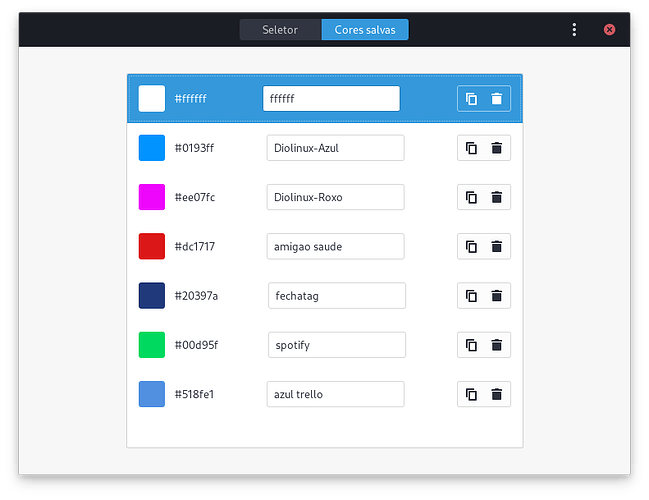Delete the amigao saude saved color
The height and width of the screenshot is (500, 649).
[497, 247]
